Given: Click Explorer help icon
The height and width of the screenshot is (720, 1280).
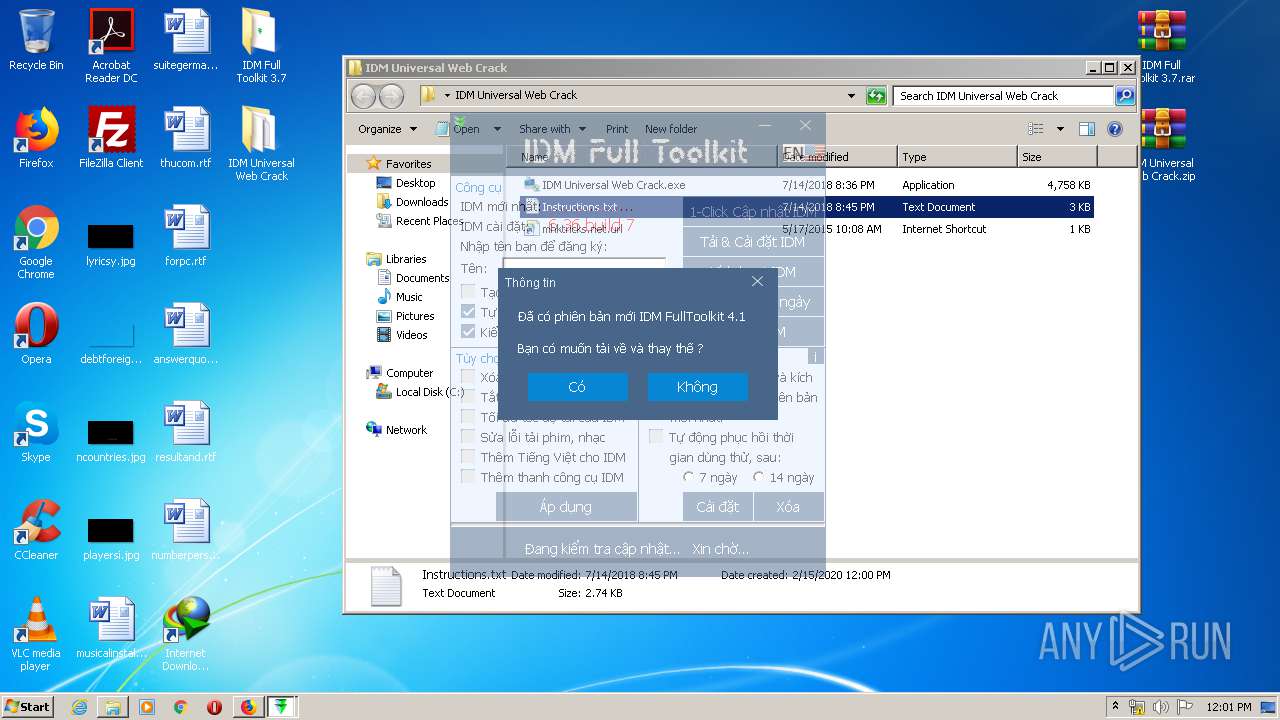Looking at the screenshot, I should click(1115, 129).
